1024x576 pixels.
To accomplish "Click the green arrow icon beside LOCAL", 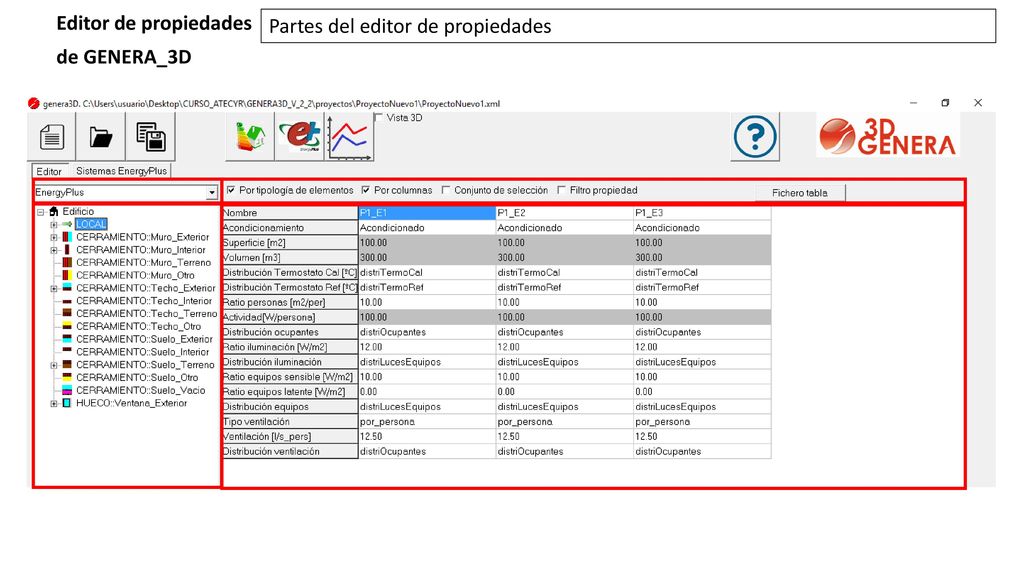I will coord(67,224).
